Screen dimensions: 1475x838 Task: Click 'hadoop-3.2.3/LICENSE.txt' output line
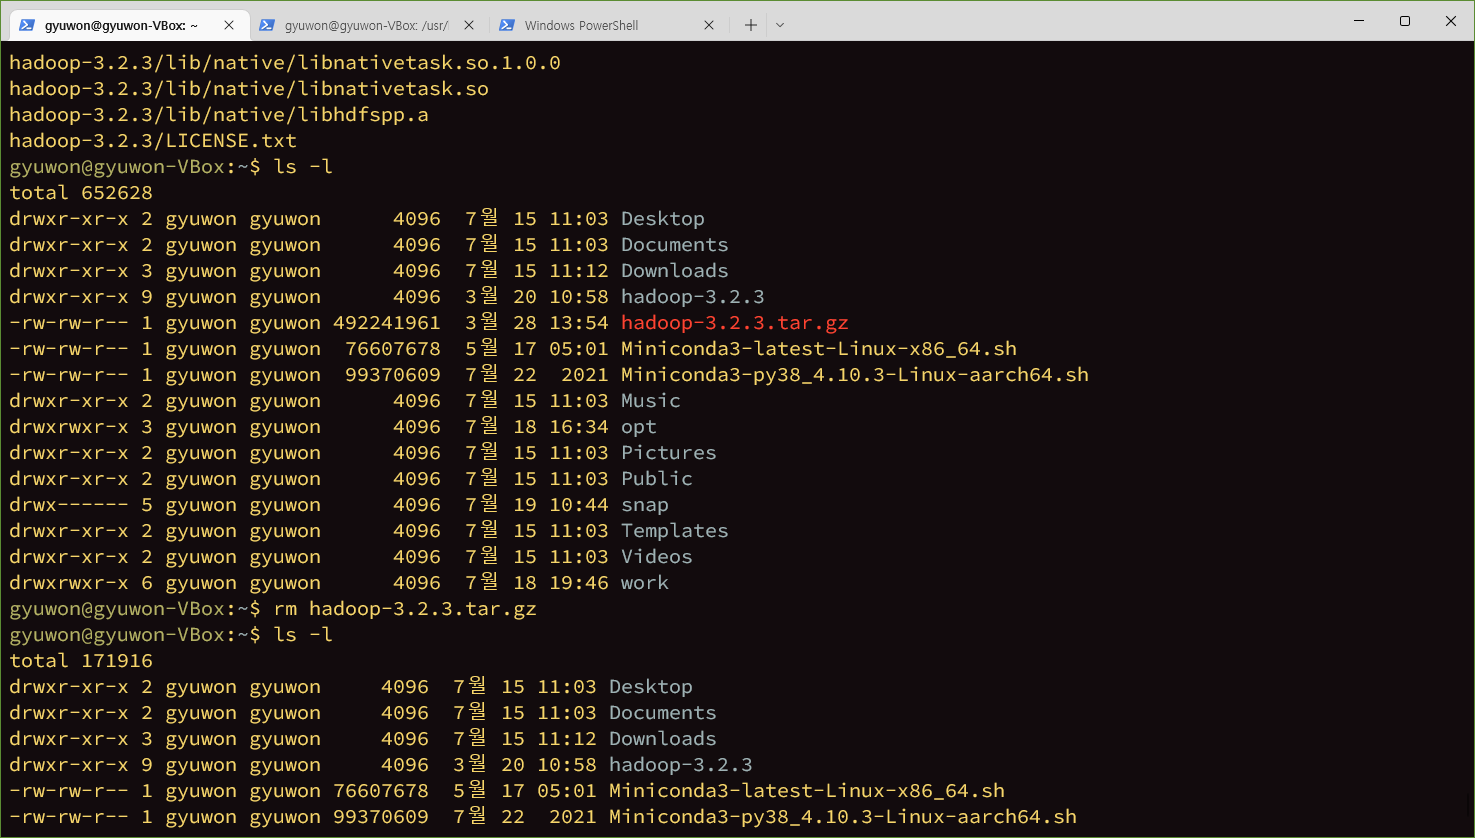pyautogui.click(x=153, y=141)
